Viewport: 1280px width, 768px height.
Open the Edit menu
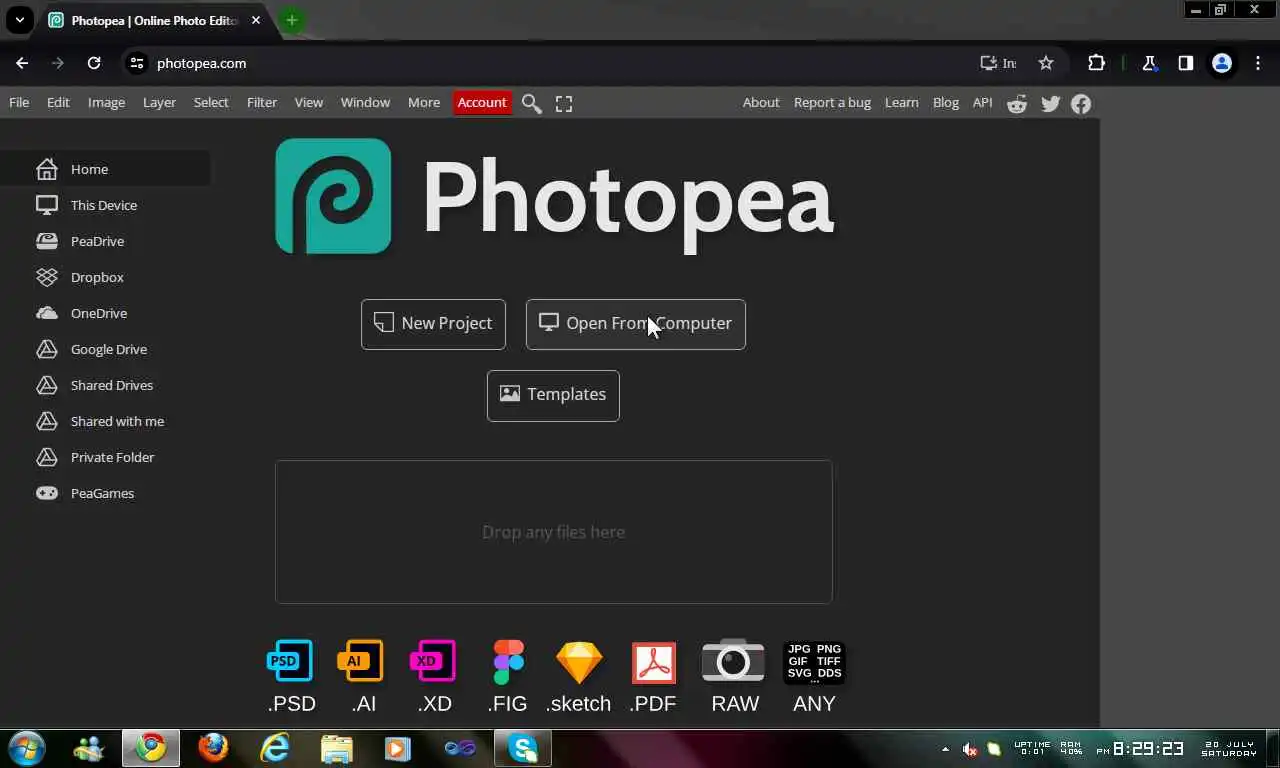pyautogui.click(x=58, y=102)
